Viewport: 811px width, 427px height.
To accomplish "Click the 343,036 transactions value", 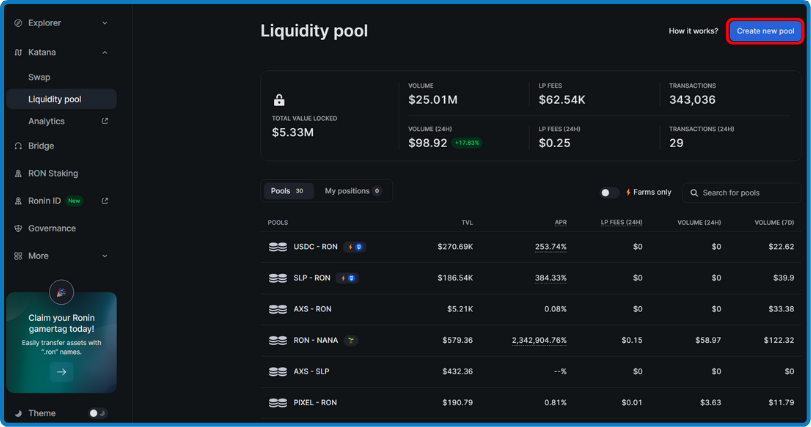I will (693, 100).
